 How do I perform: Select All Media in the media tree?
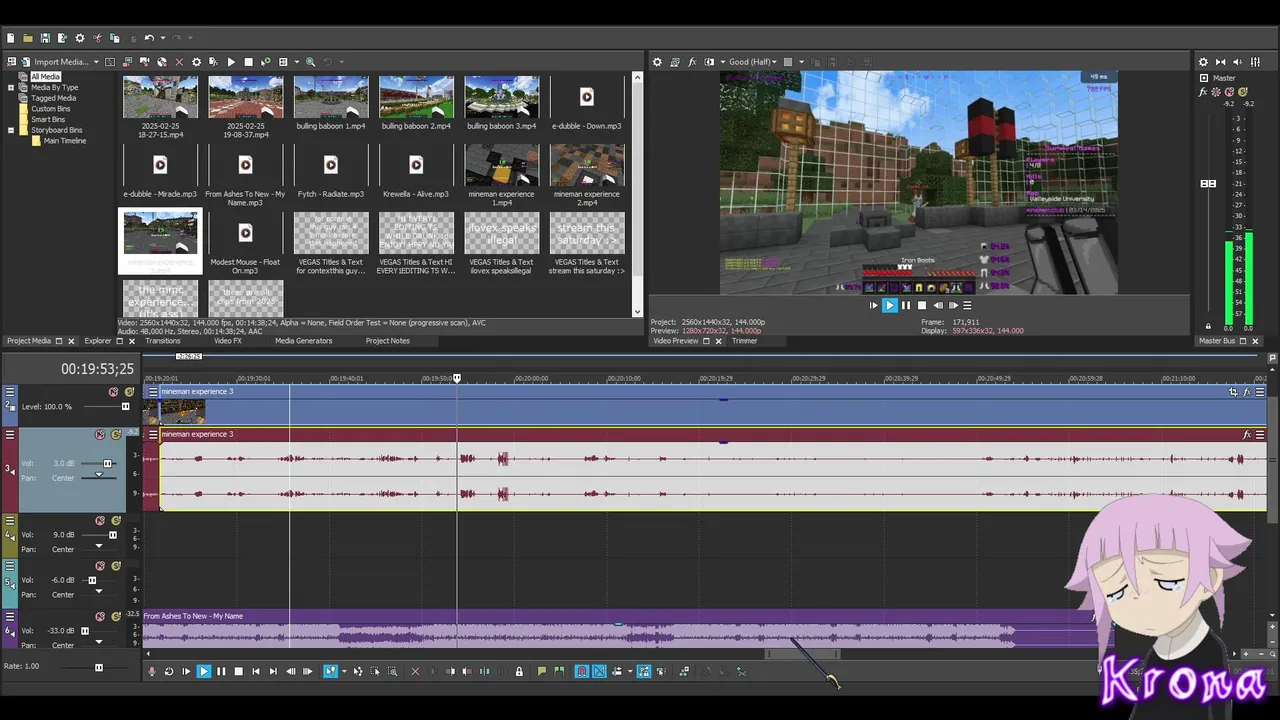click(x=45, y=76)
